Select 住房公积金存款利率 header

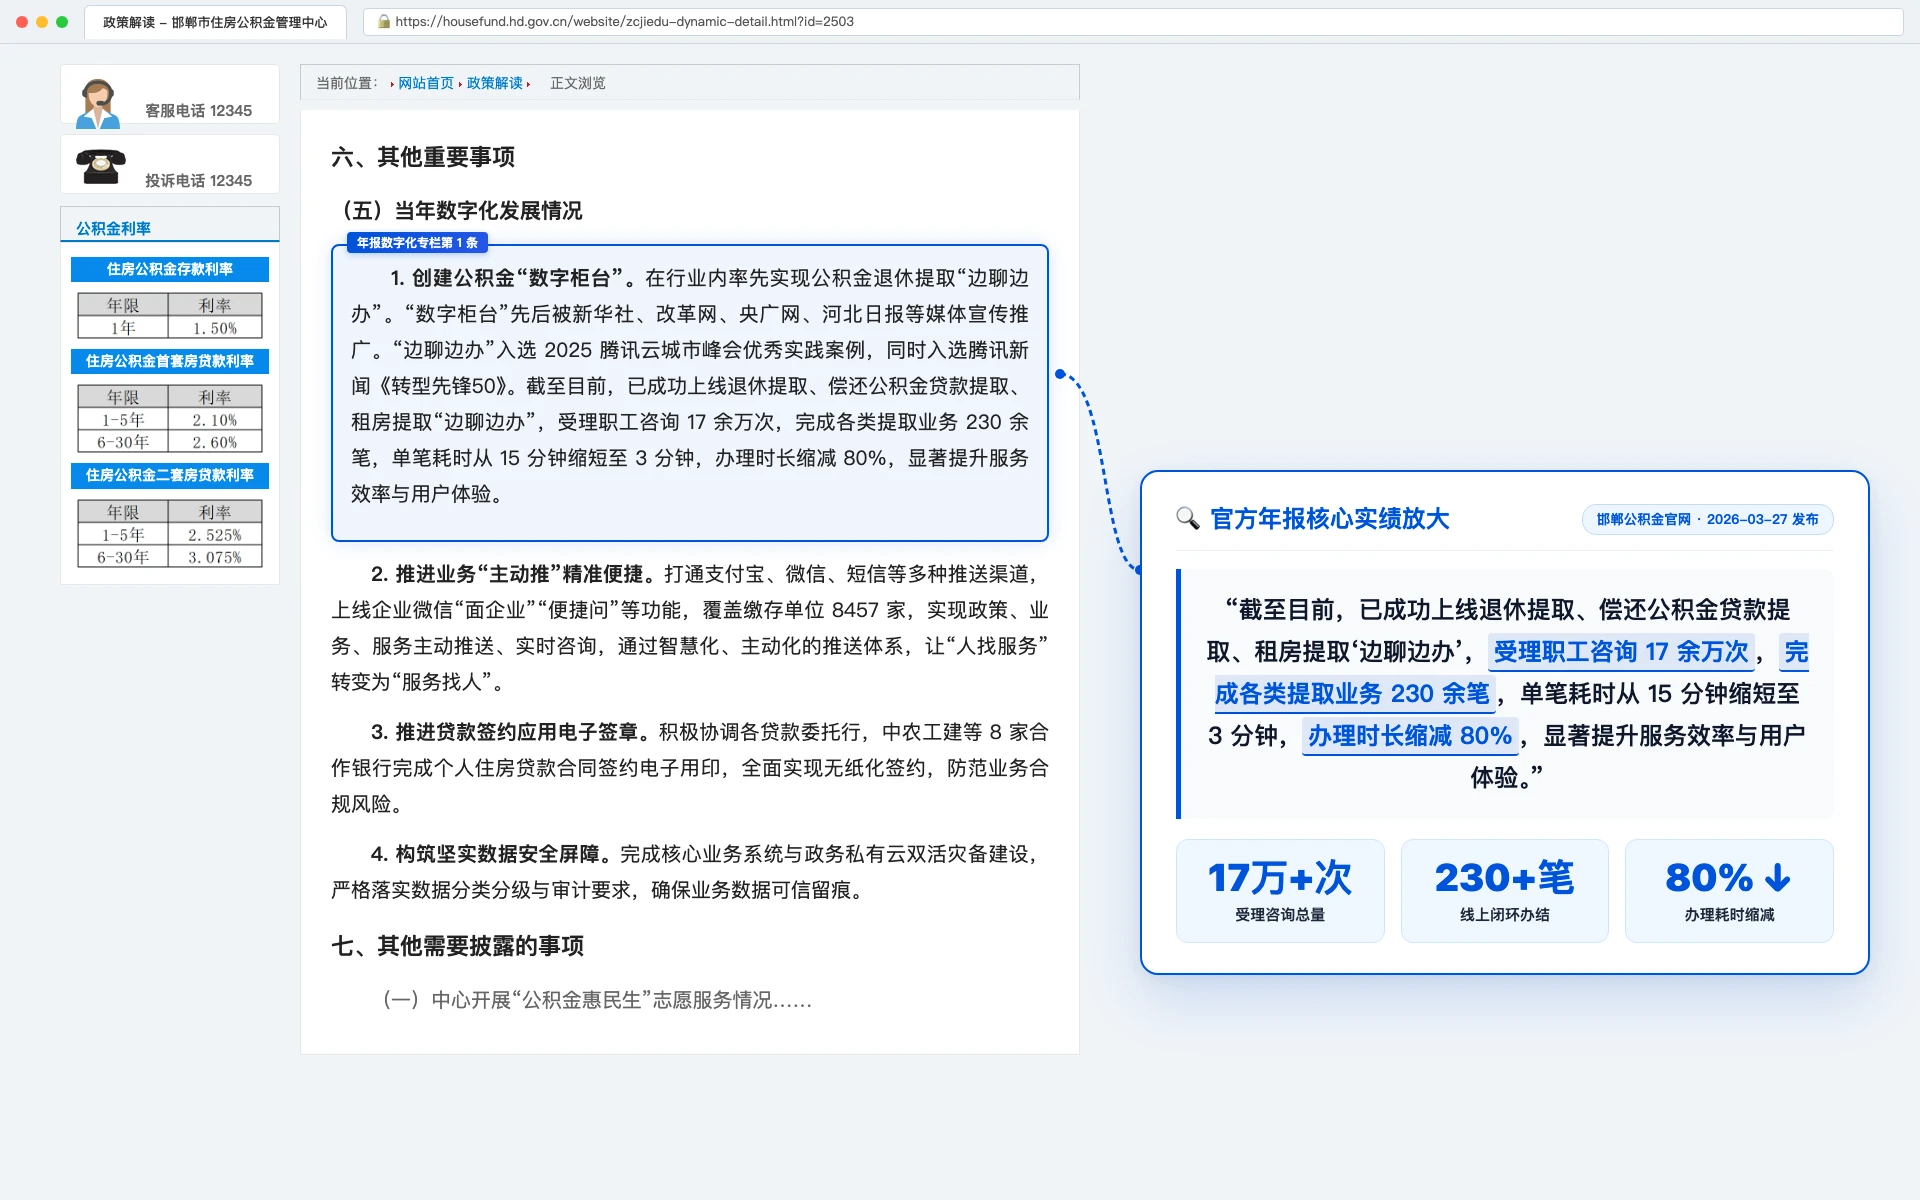click(x=170, y=269)
